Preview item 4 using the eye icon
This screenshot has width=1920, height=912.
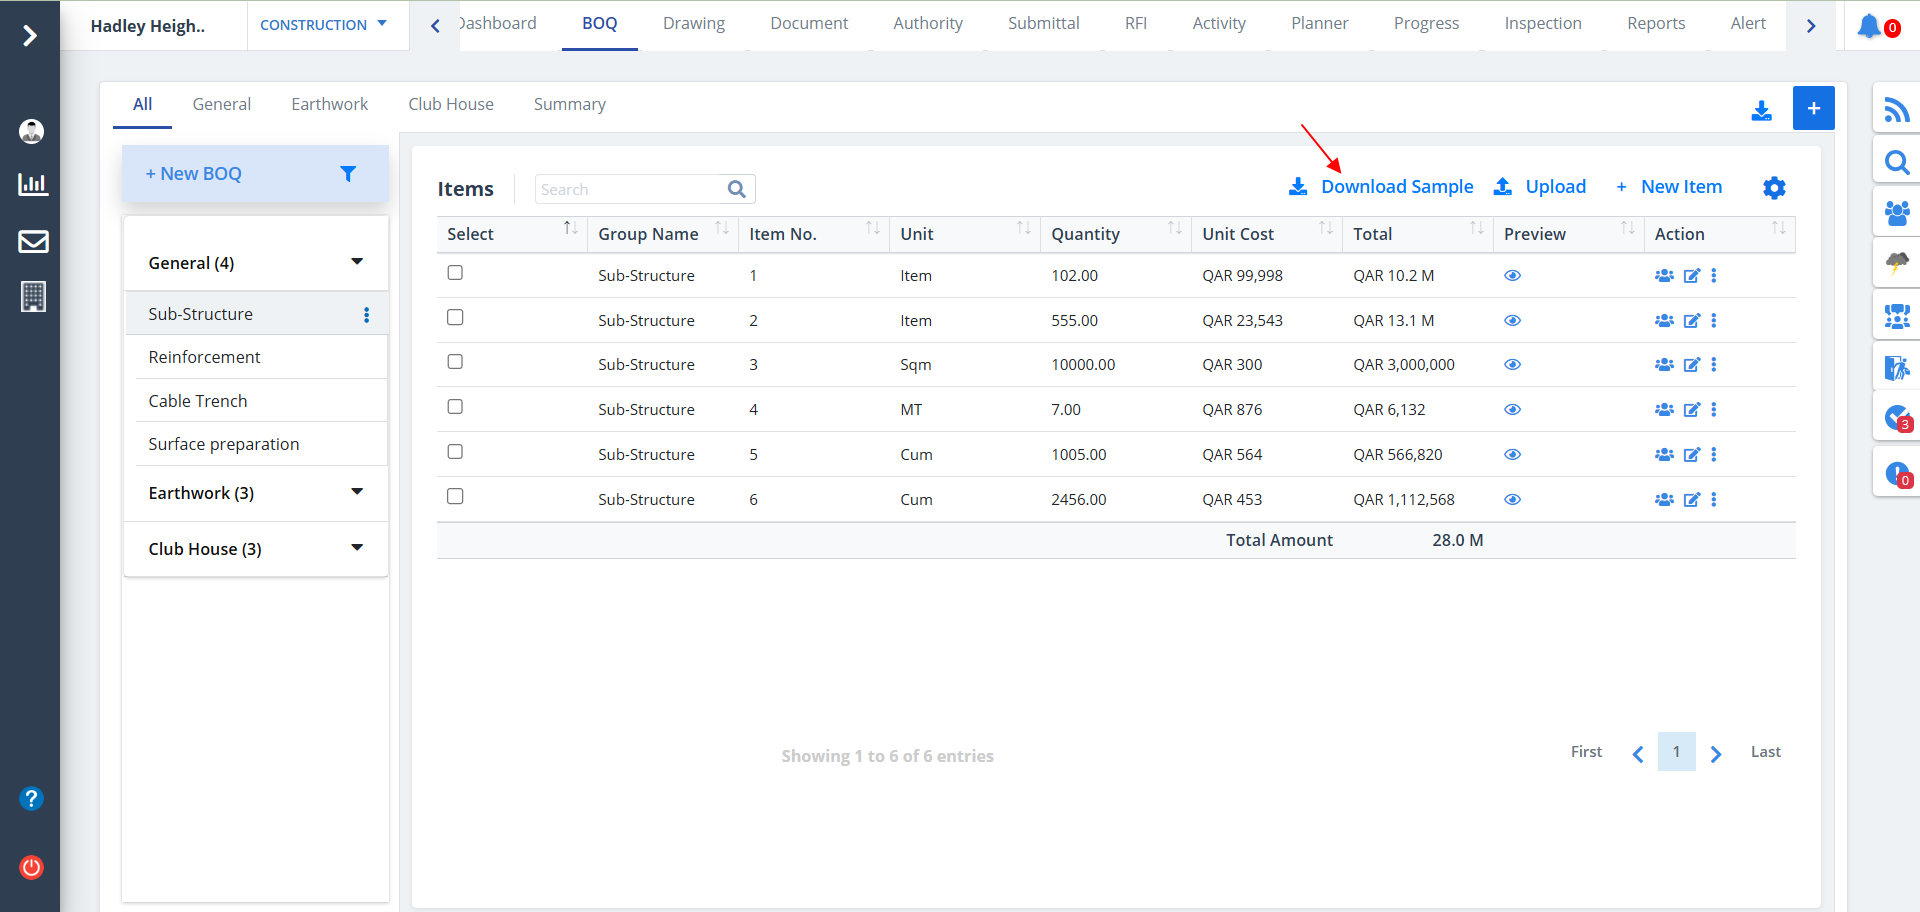[1512, 410]
